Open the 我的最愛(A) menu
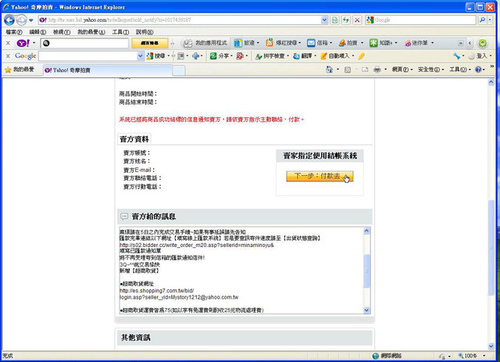500x362 pixels. coord(91,32)
